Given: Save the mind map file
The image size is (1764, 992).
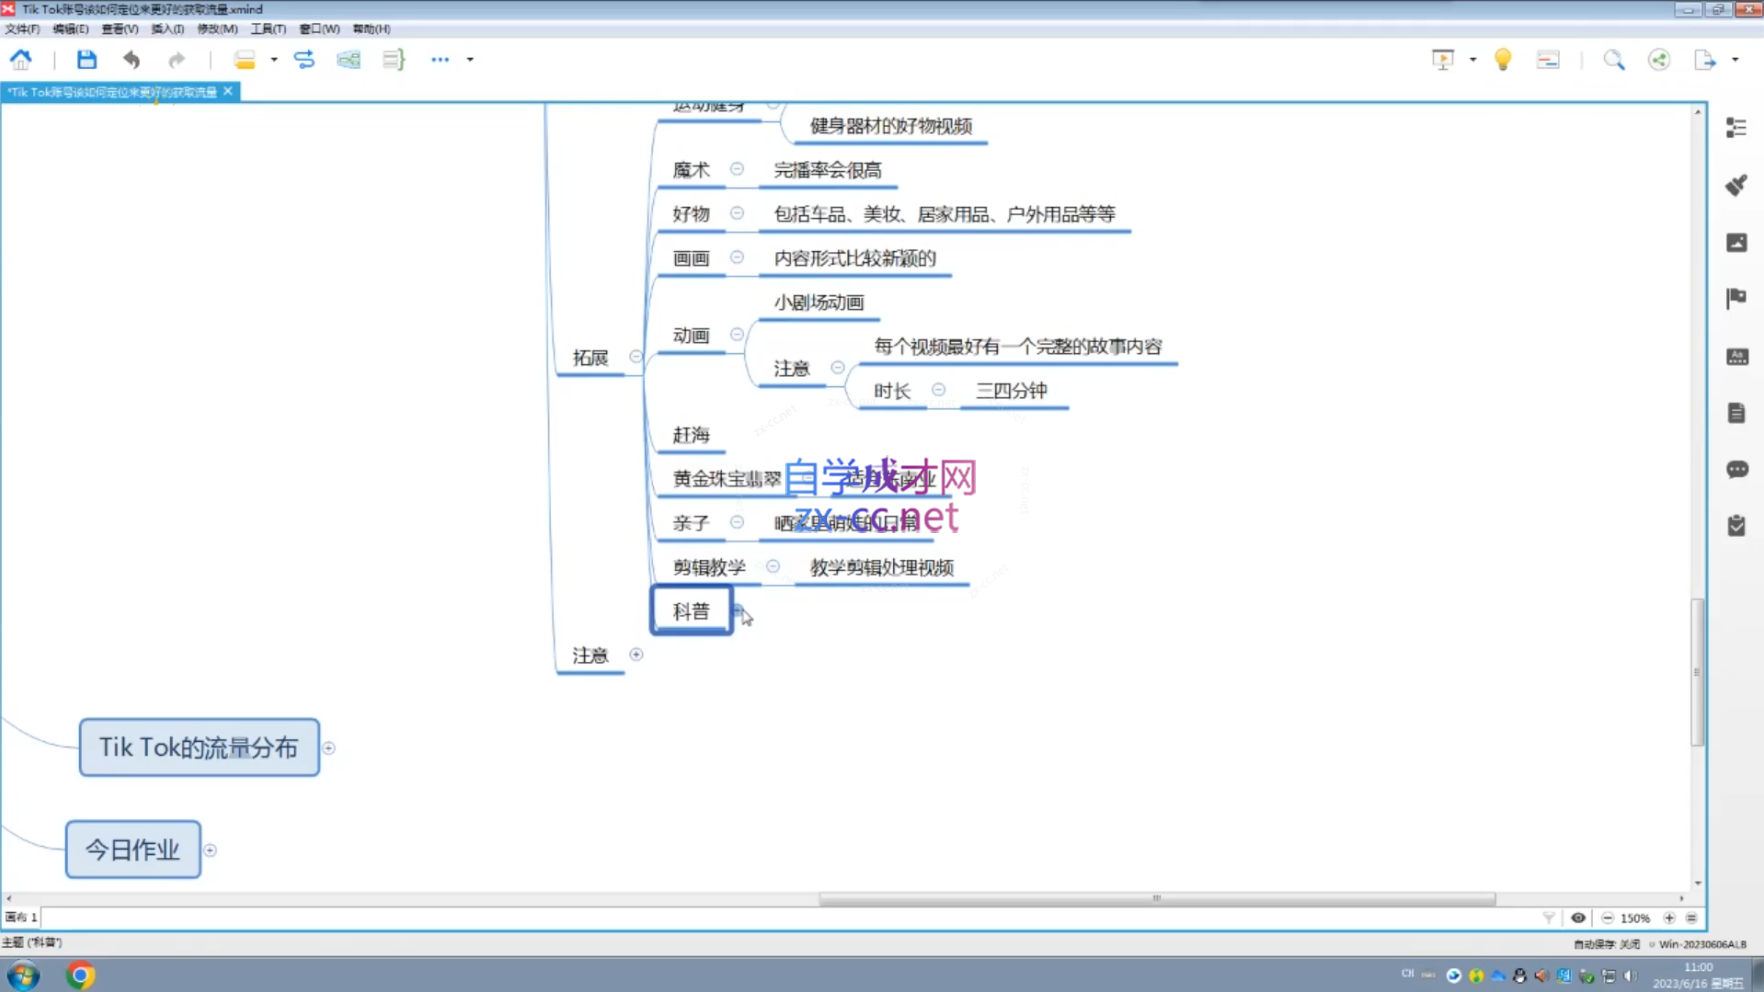Looking at the screenshot, I should pyautogui.click(x=87, y=60).
